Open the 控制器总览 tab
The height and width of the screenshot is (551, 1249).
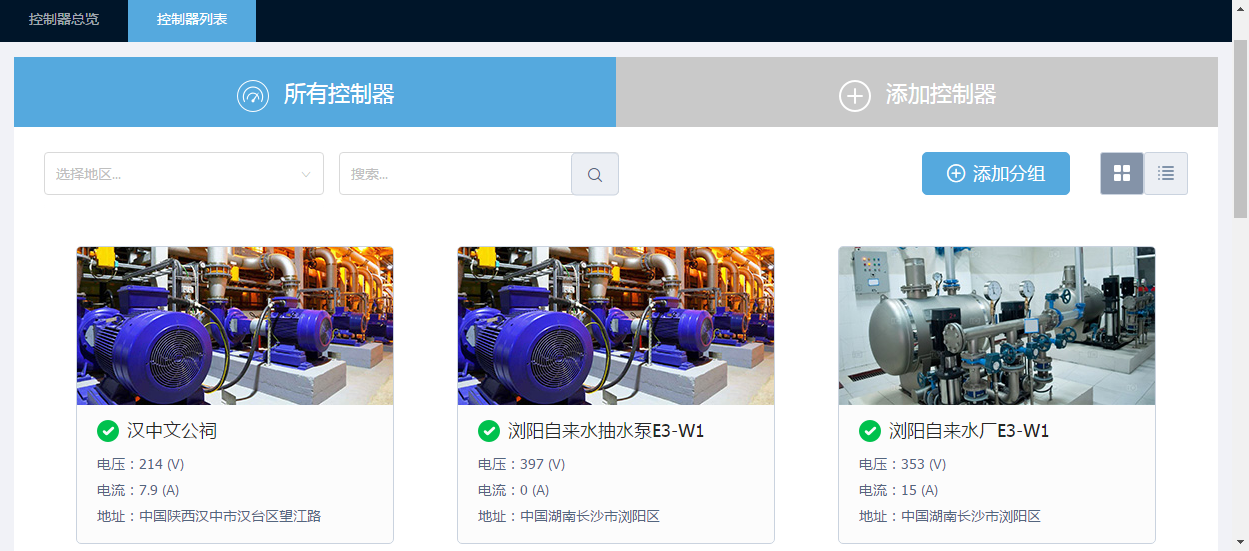(x=64, y=20)
